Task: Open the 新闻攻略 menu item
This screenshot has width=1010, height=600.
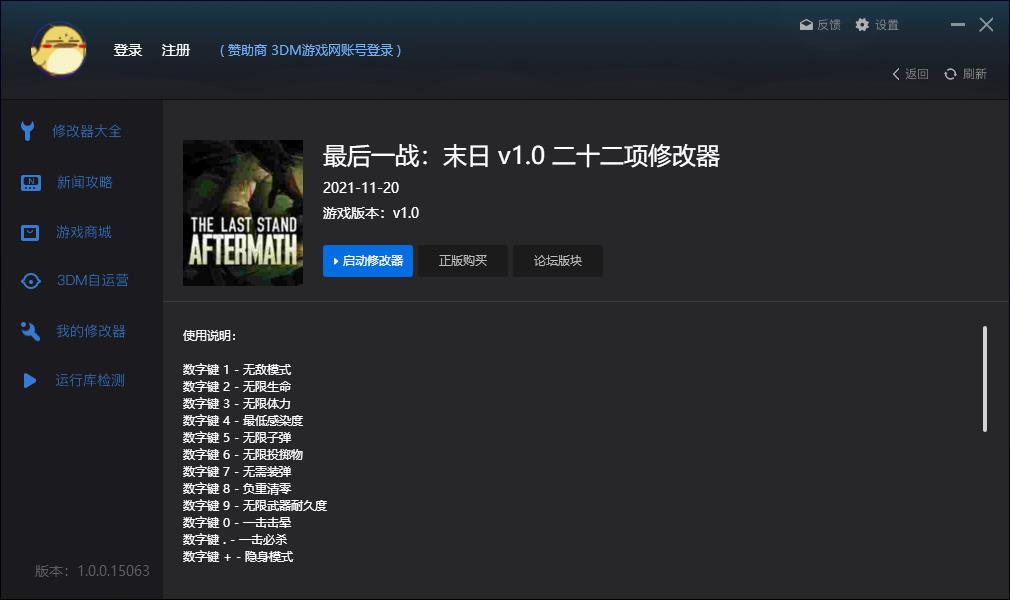Action: point(84,183)
